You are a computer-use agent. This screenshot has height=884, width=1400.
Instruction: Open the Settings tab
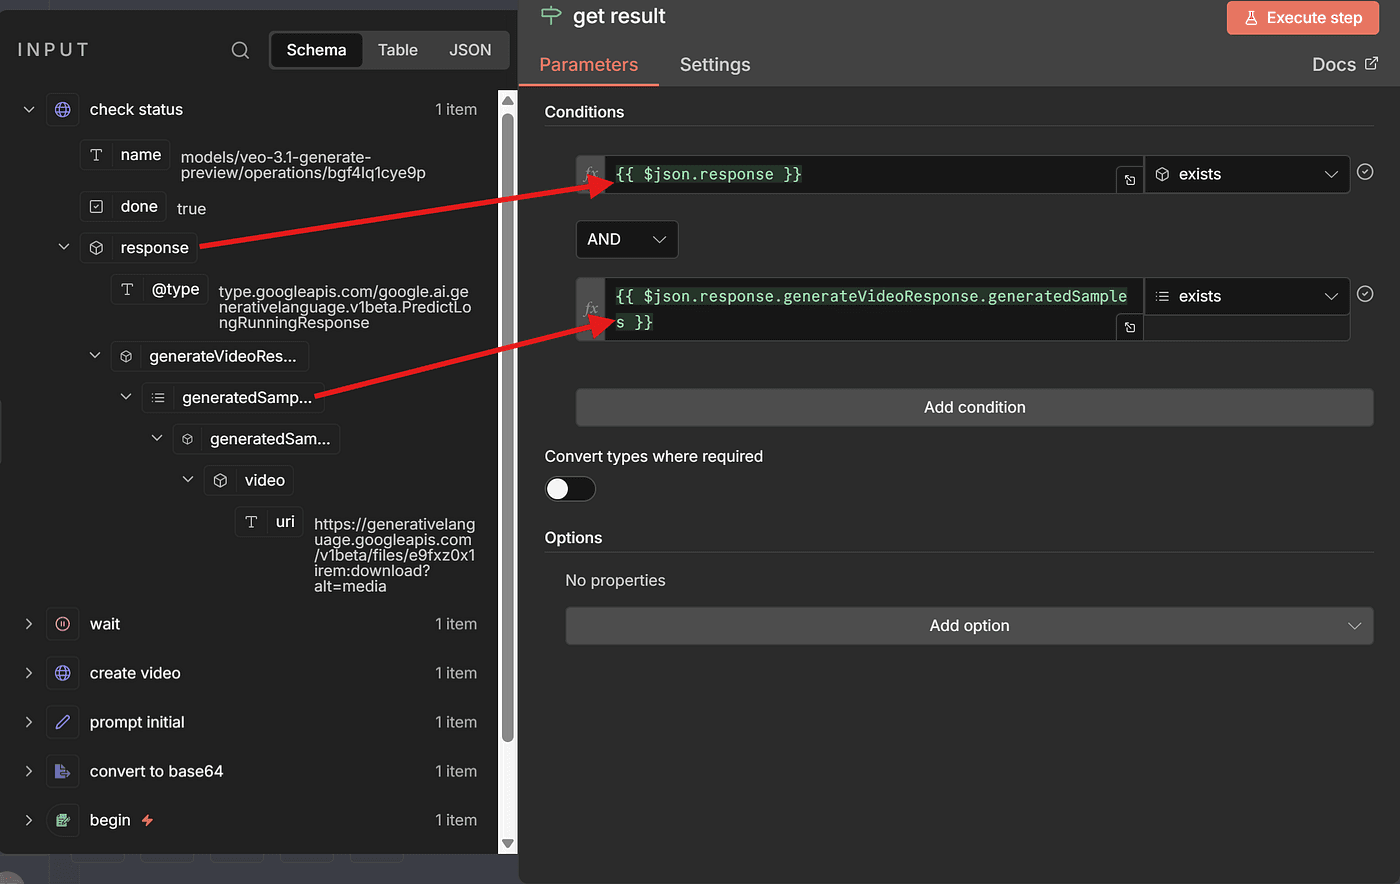[x=715, y=65]
